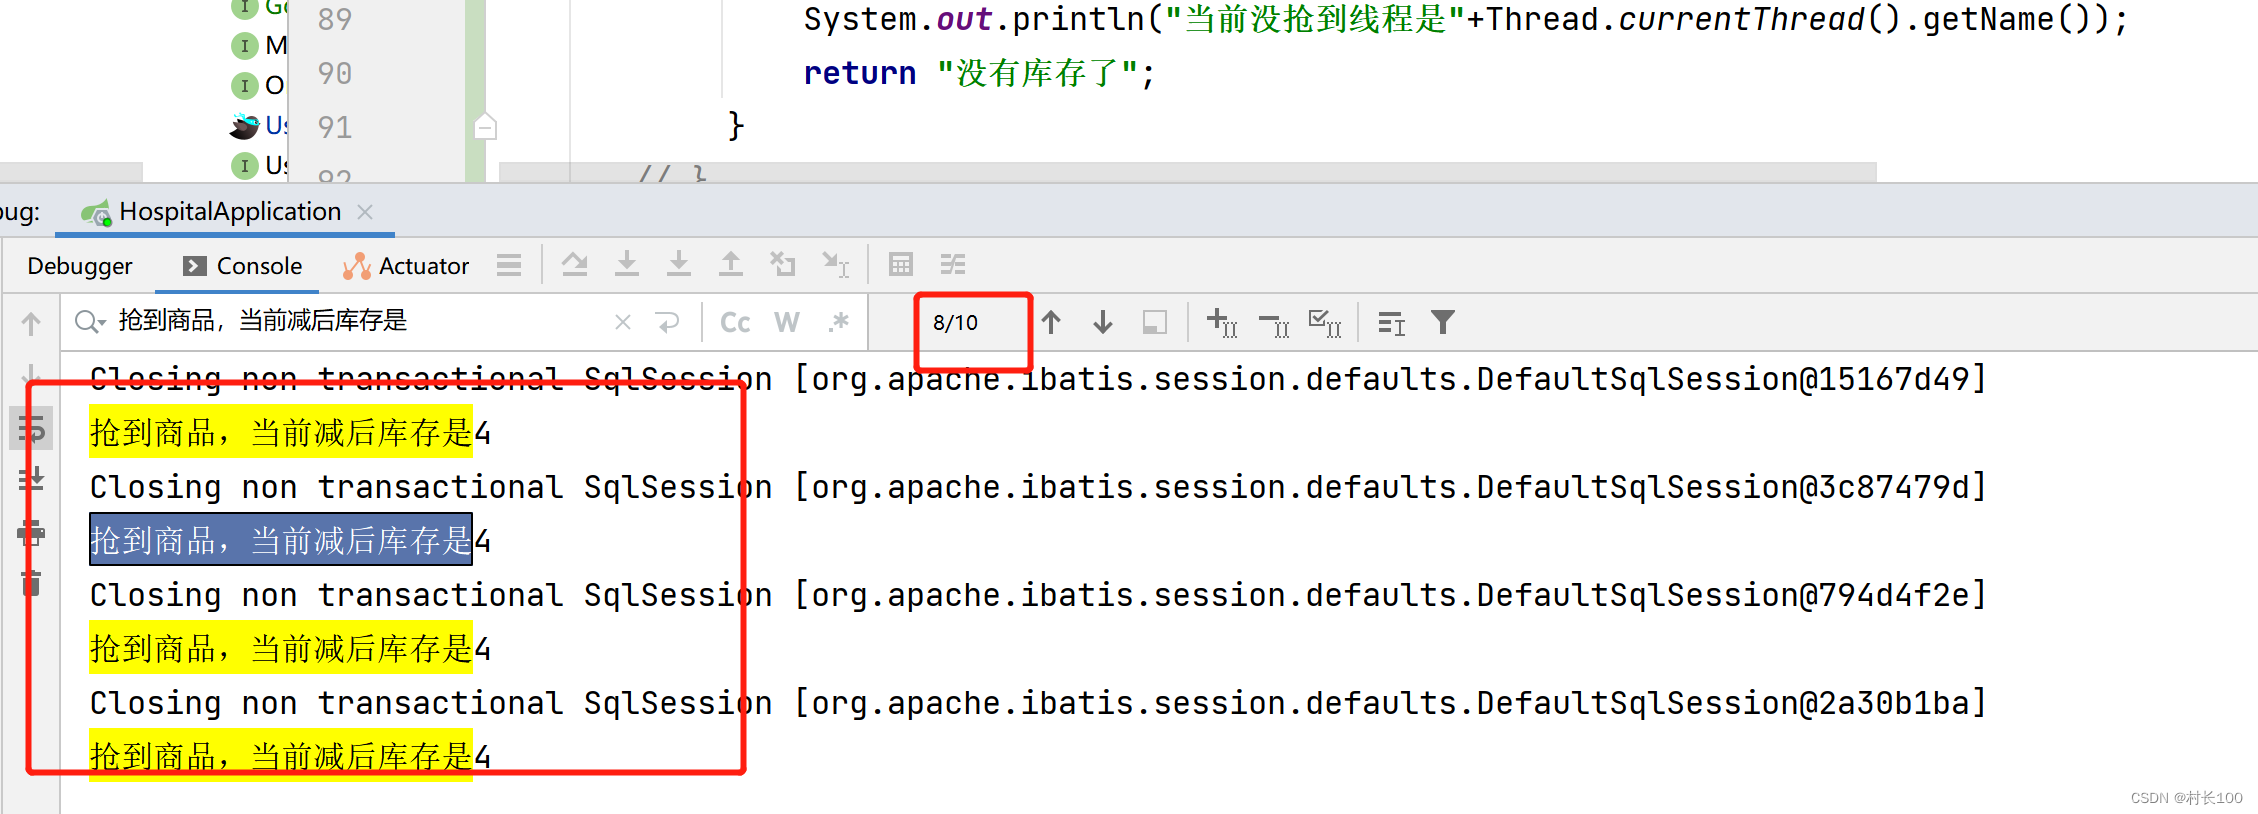Switch to the Debugger tab

click(x=80, y=266)
